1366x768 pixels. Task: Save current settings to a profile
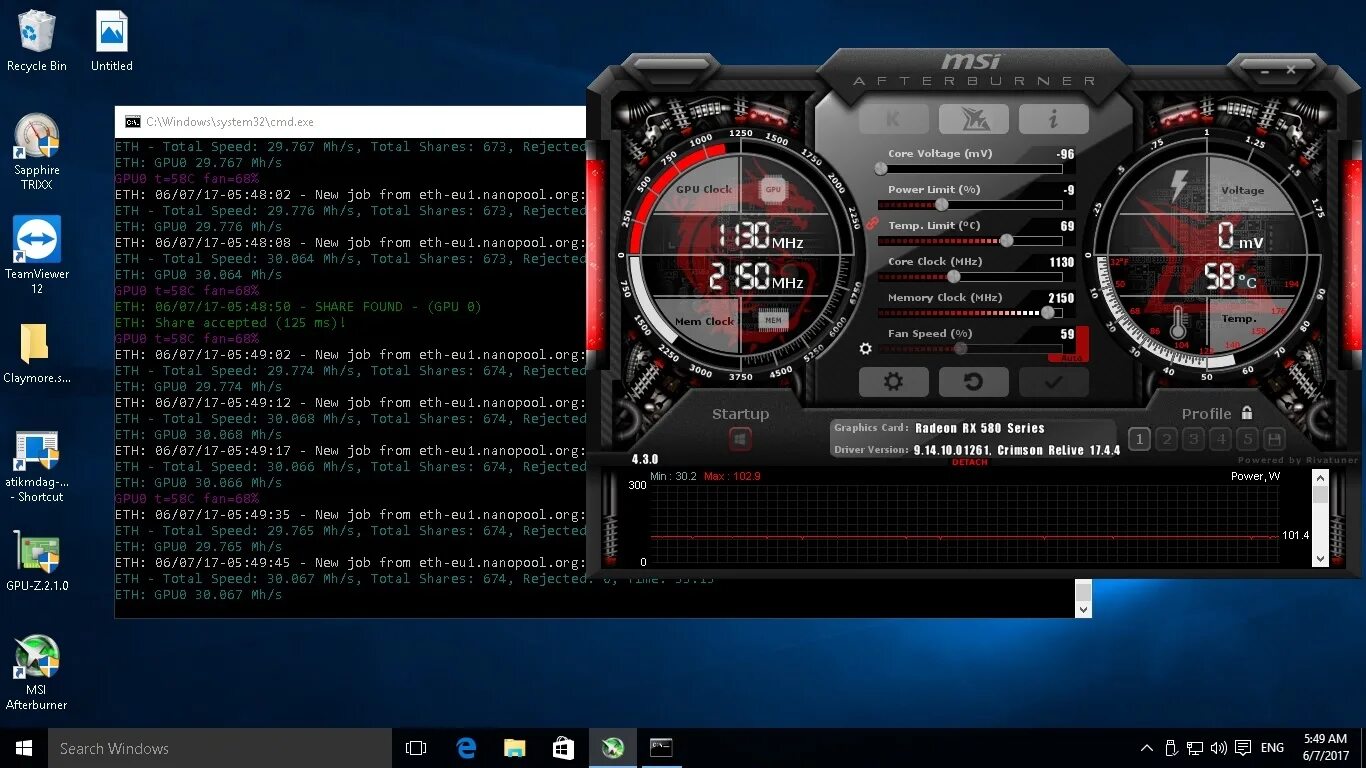click(x=1274, y=439)
